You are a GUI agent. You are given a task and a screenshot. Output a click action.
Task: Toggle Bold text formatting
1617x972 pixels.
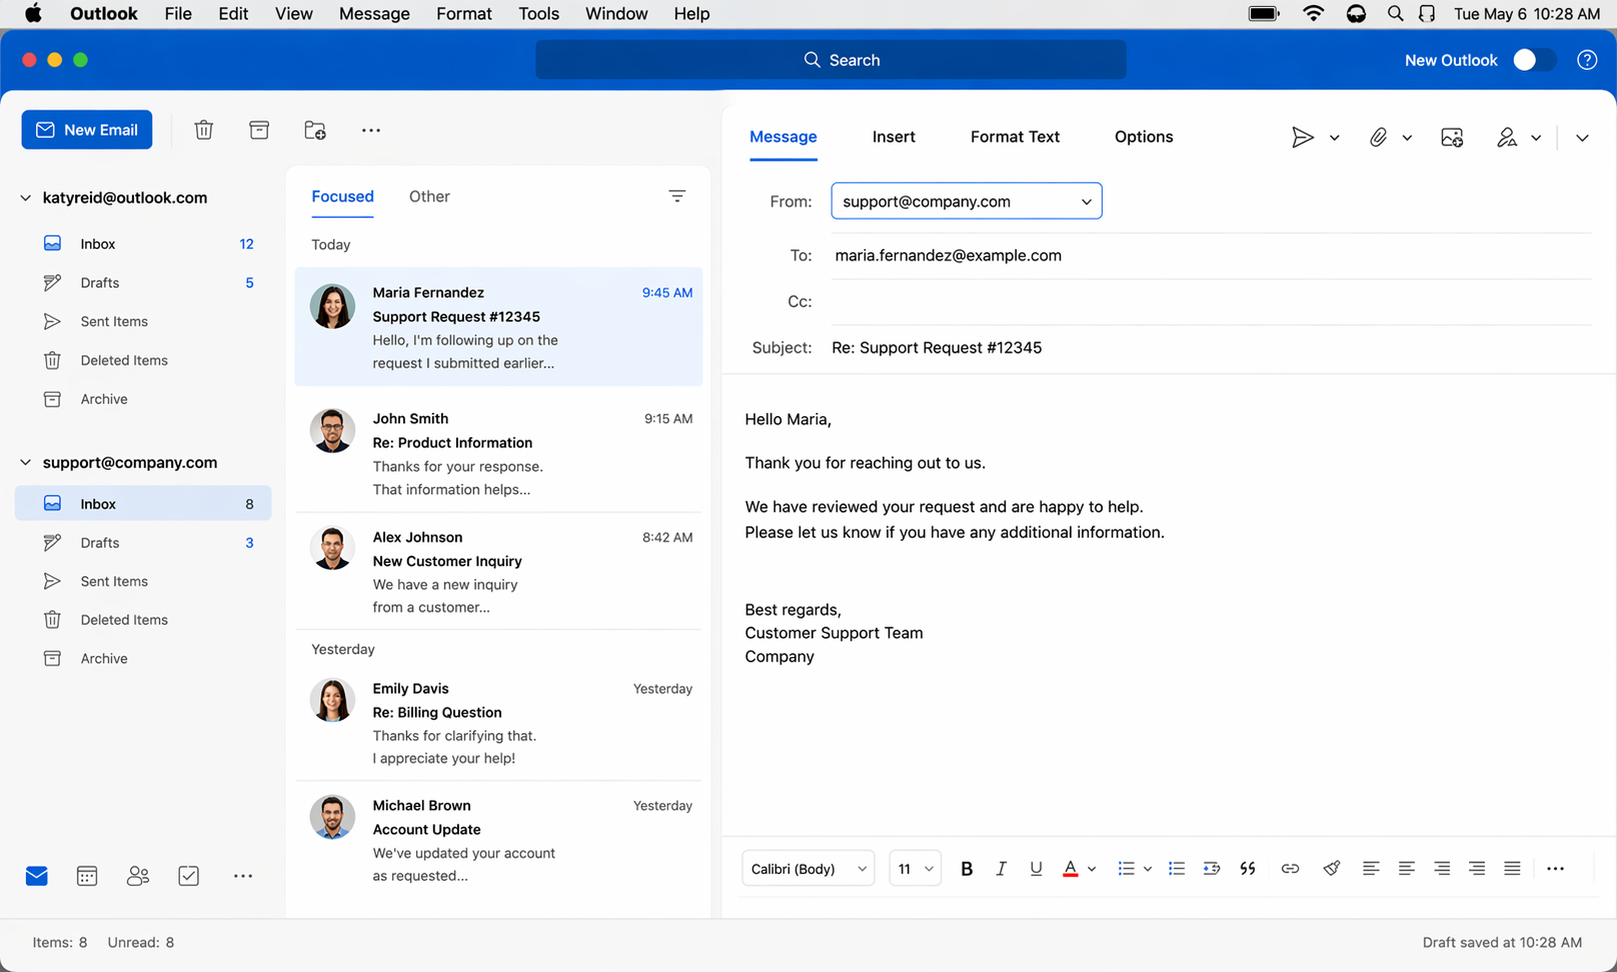click(966, 868)
